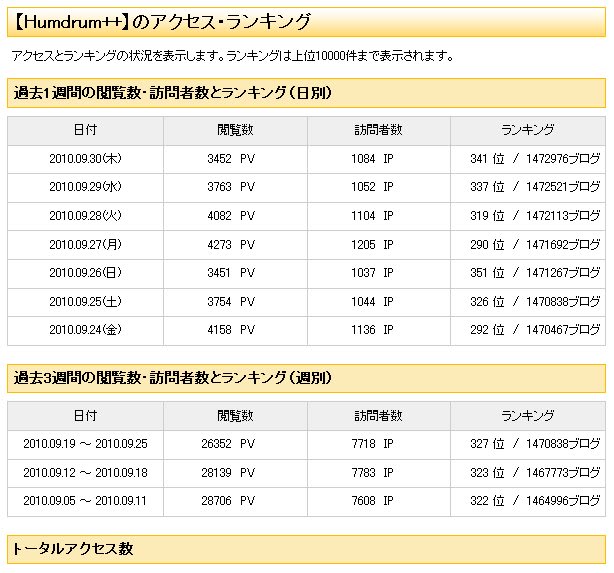
Task: Select the 1104 IP visitor cell
Action: [379, 216]
